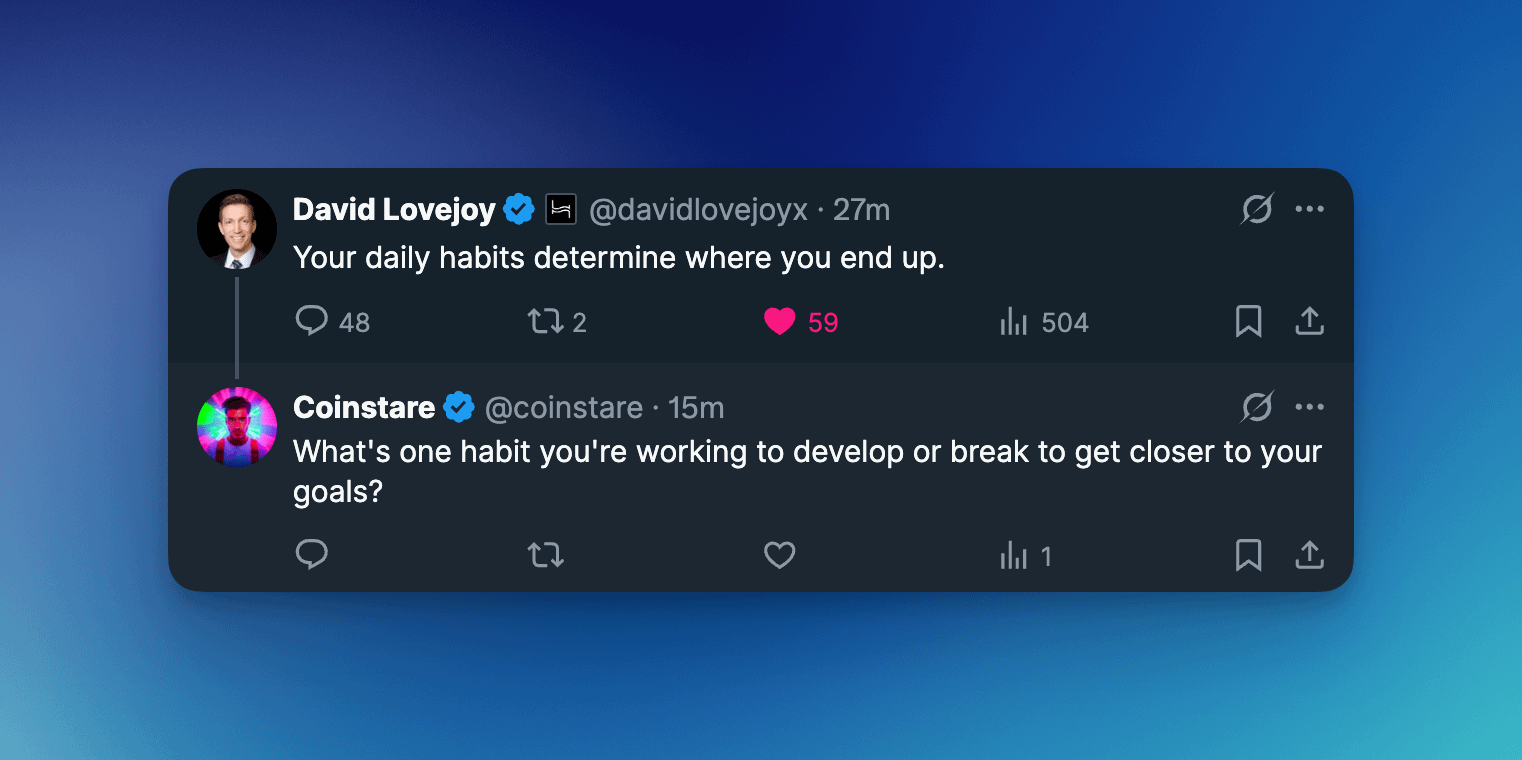Unlike David Lovejoy's liked tweet

pos(779,321)
